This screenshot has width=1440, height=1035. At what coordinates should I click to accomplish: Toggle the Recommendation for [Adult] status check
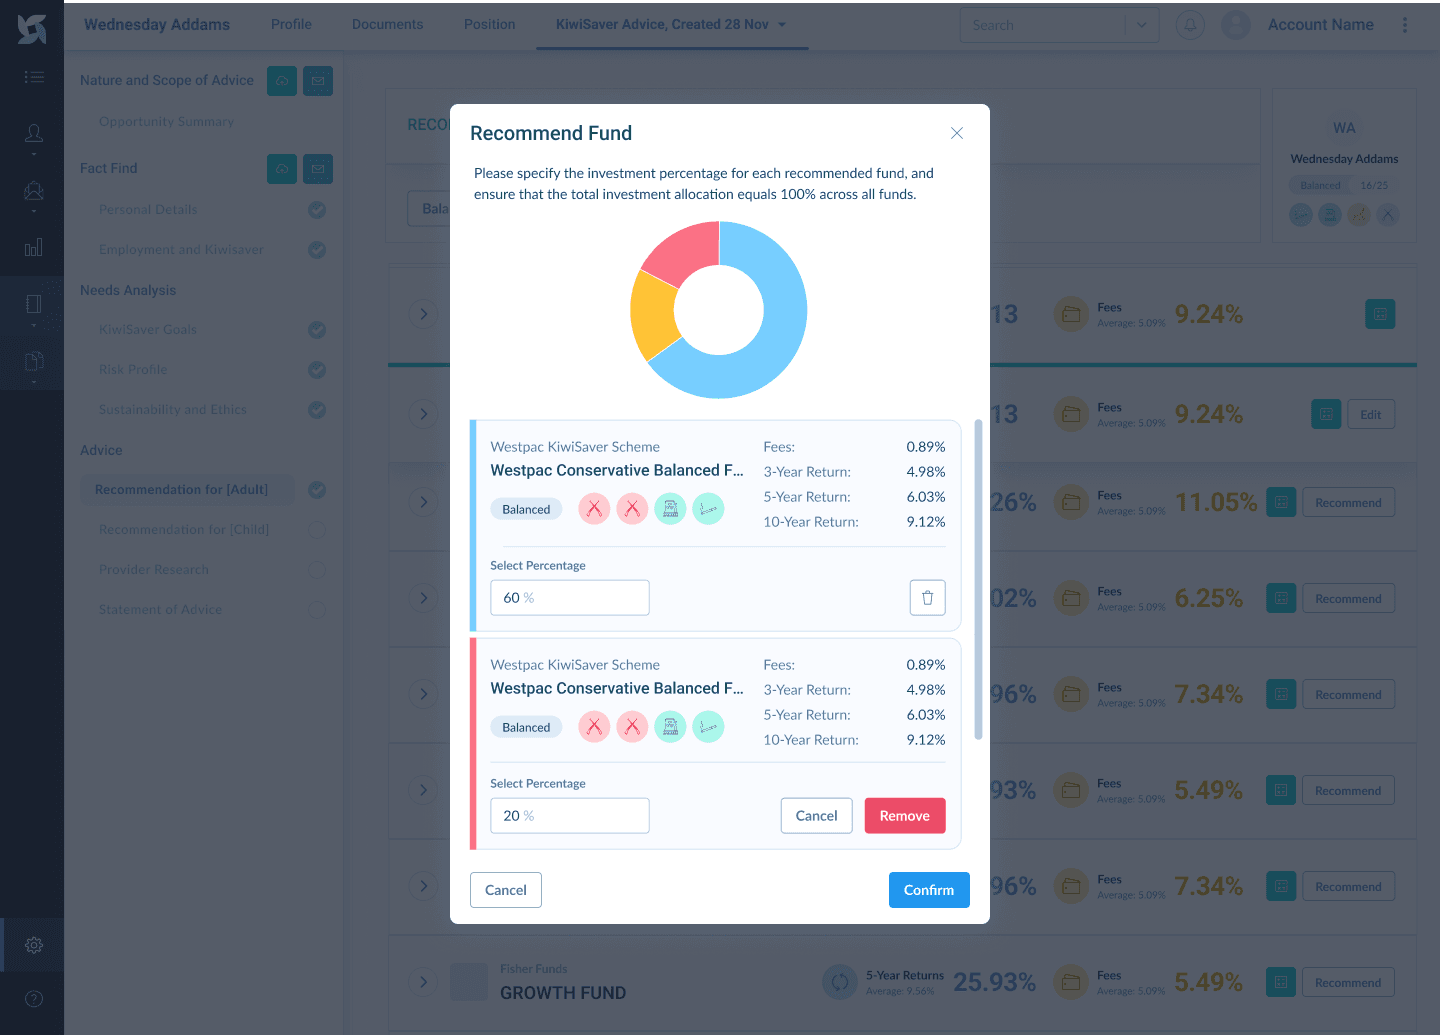tap(317, 490)
